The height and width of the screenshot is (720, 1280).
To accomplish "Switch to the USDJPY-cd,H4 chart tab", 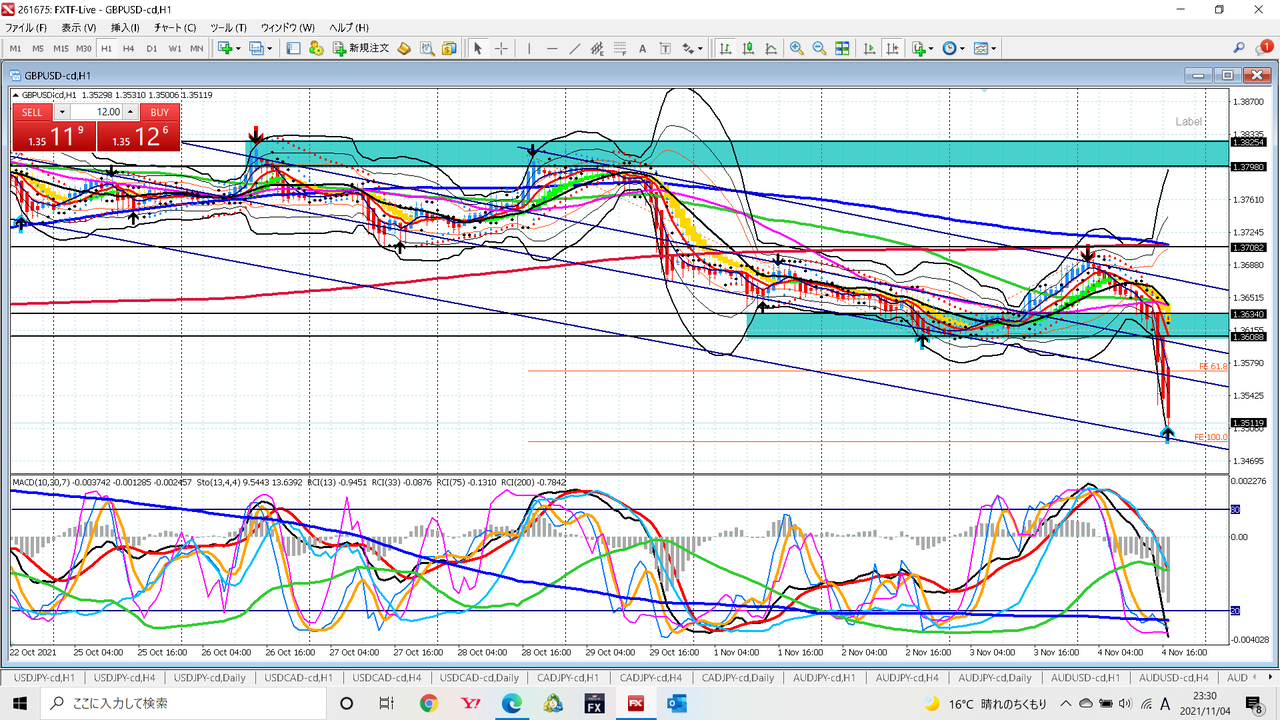I will (x=128, y=678).
